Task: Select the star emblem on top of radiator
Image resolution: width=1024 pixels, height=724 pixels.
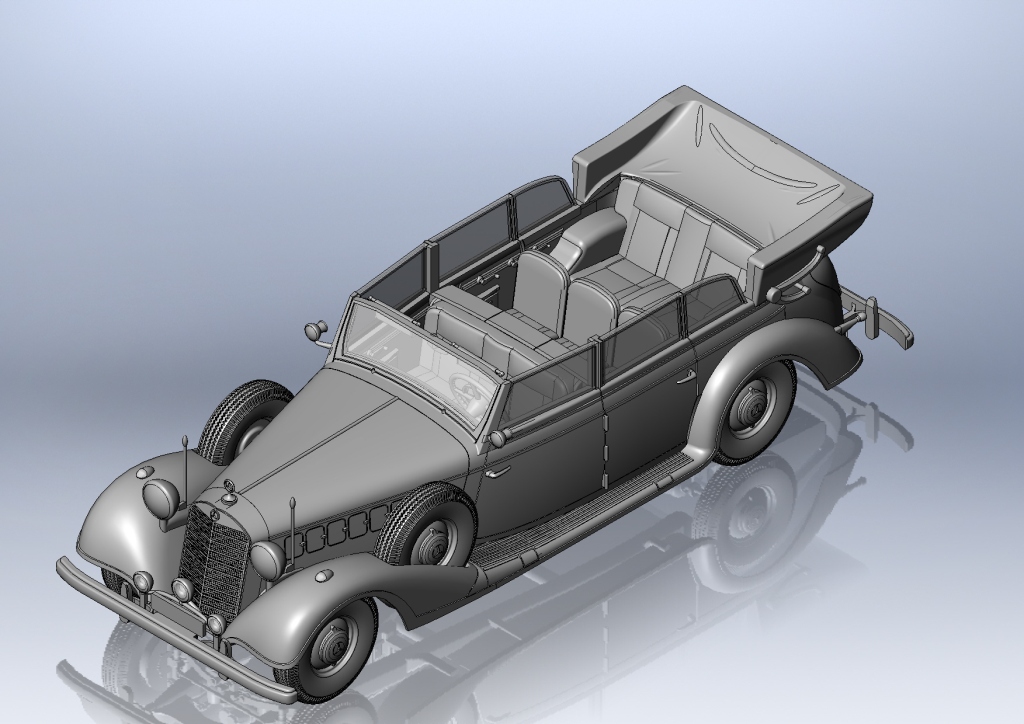Action: click(x=230, y=487)
